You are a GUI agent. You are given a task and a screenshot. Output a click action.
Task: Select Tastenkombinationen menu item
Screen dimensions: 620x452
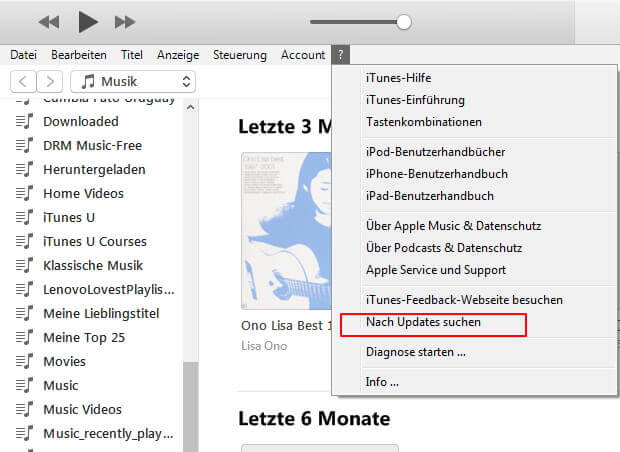pos(423,122)
